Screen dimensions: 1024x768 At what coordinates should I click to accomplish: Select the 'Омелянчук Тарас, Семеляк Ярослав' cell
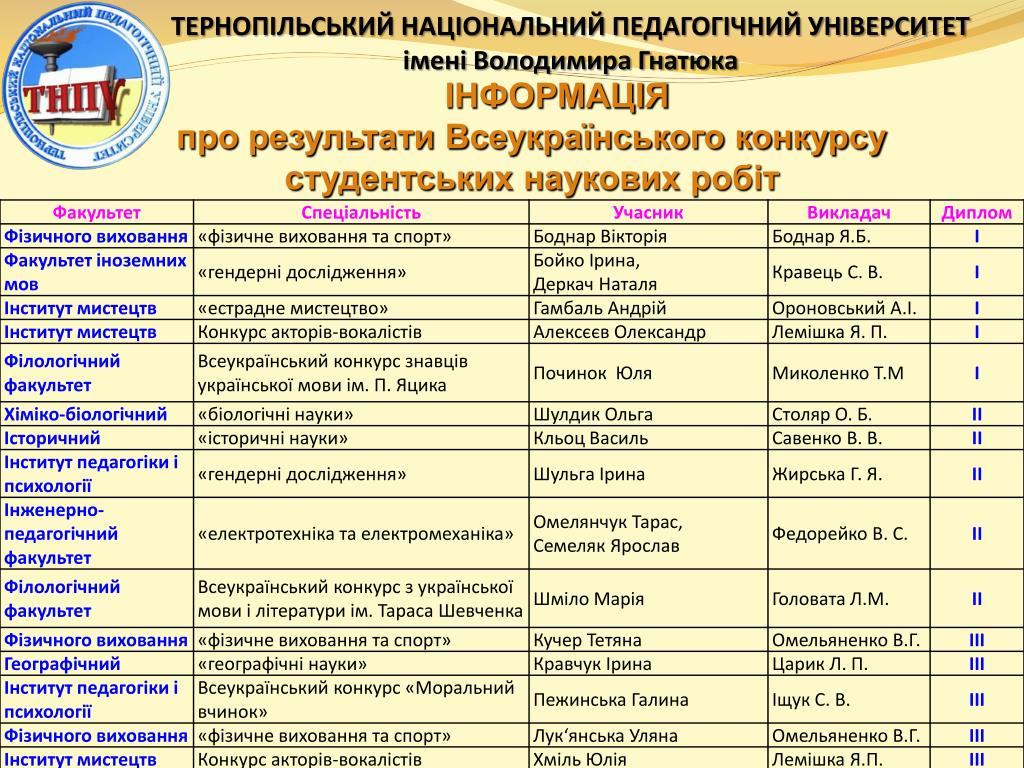[x=648, y=534]
